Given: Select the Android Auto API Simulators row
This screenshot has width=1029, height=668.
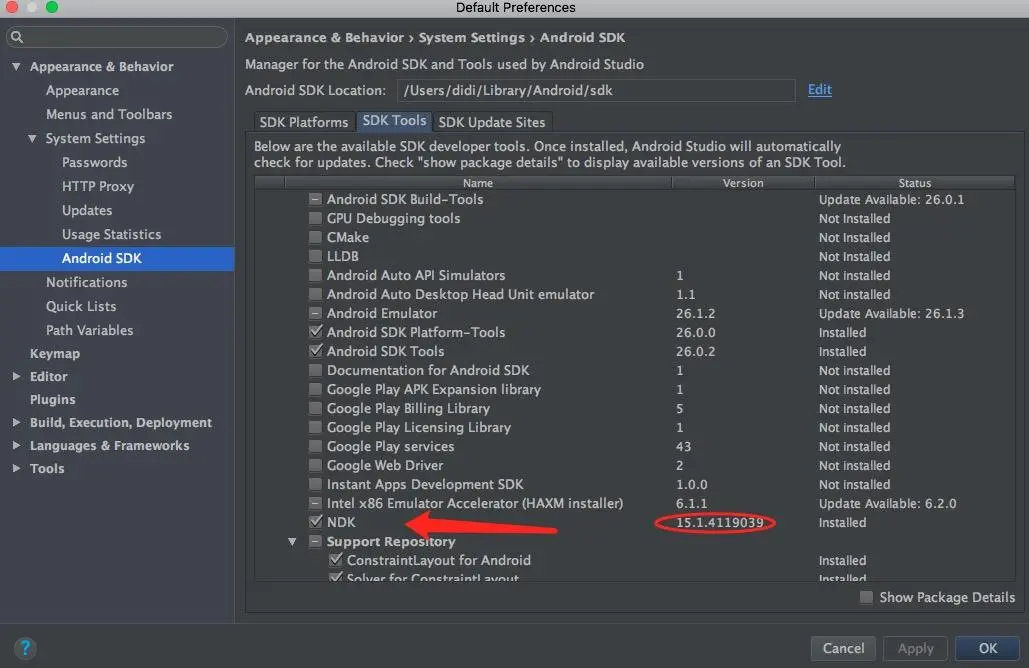Looking at the screenshot, I should pos(635,275).
